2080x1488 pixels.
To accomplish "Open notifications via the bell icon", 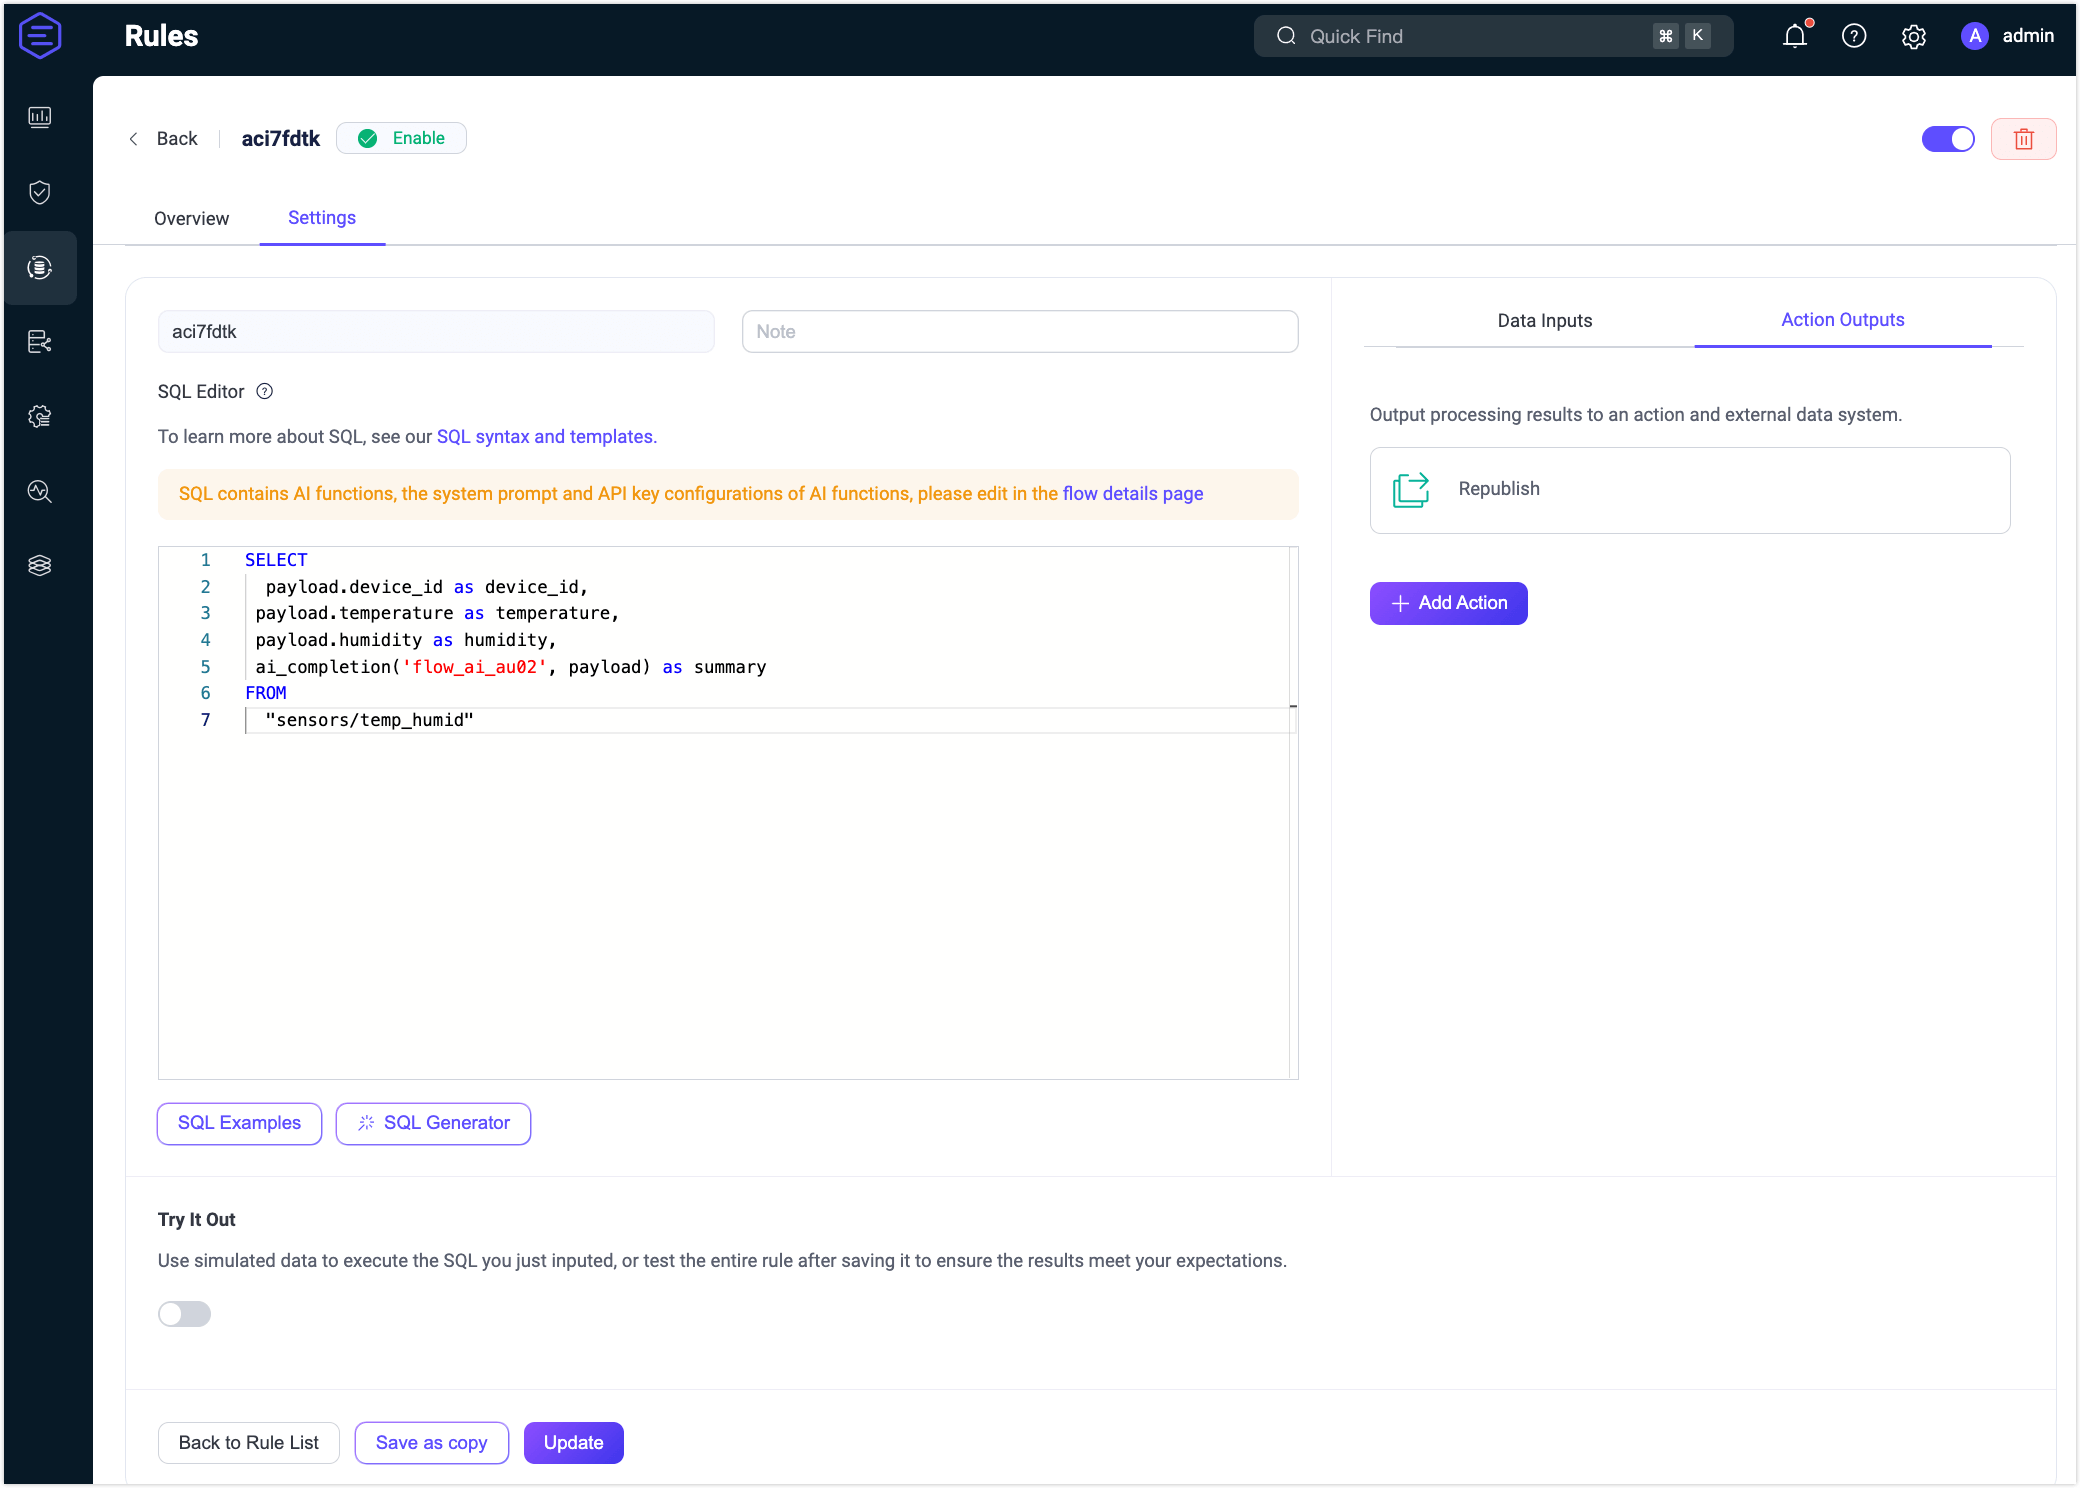I will coord(1795,36).
